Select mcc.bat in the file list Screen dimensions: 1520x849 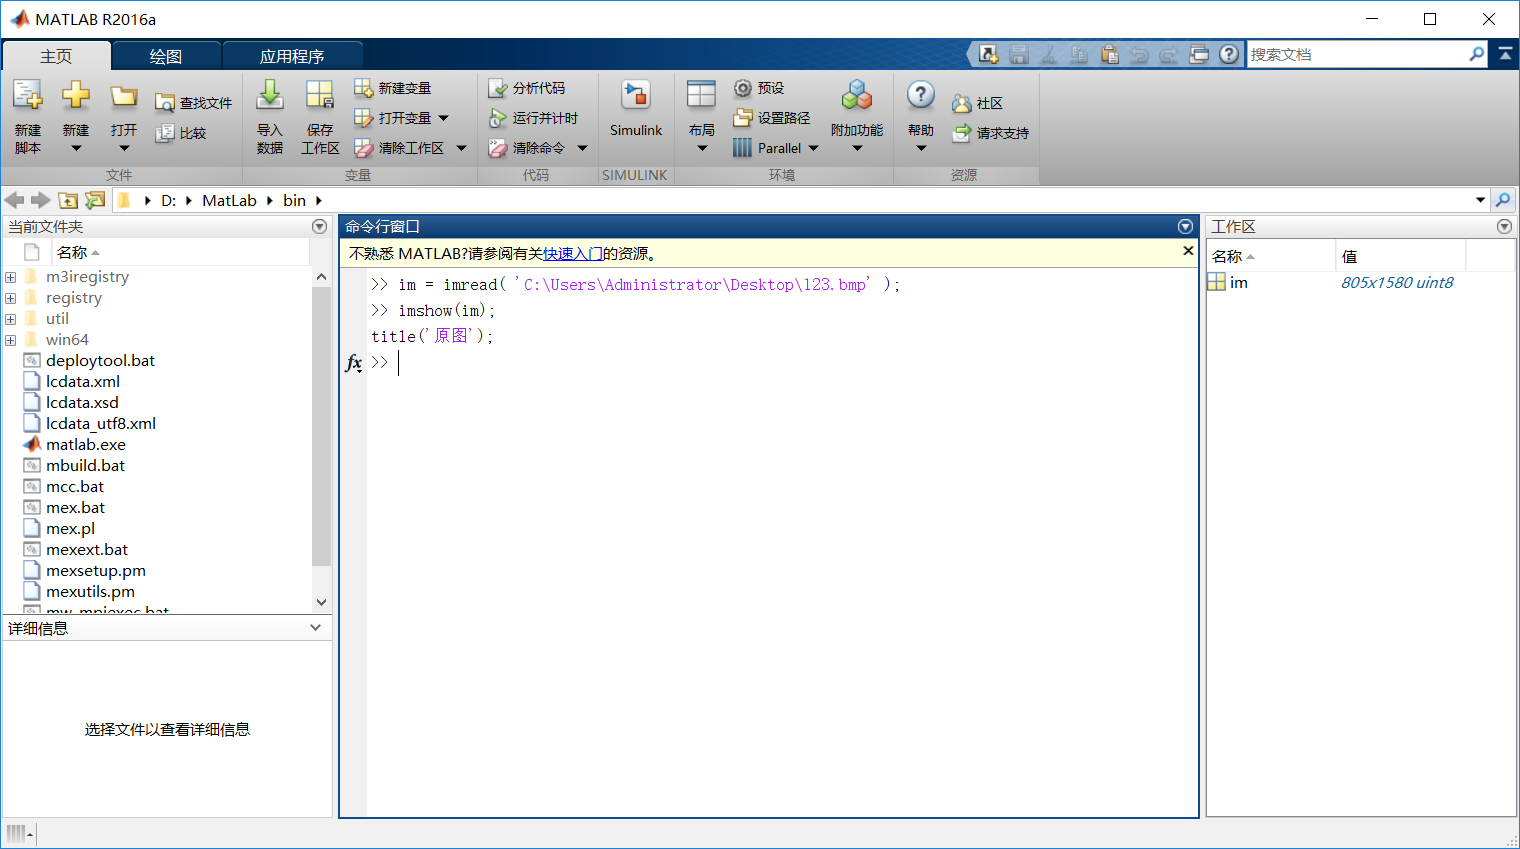coord(75,486)
